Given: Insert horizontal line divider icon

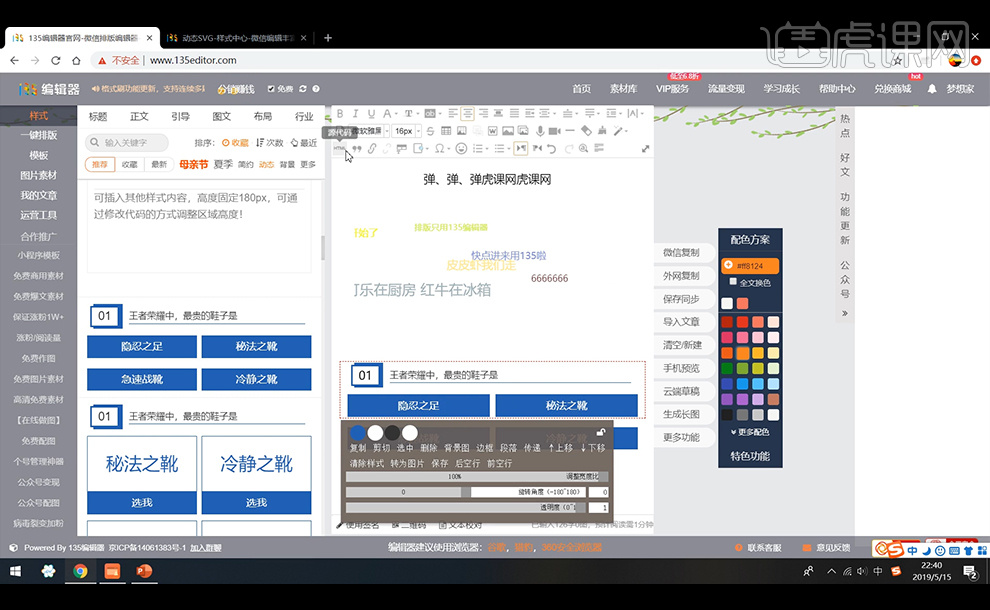Looking at the screenshot, I should click(x=570, y=131).
